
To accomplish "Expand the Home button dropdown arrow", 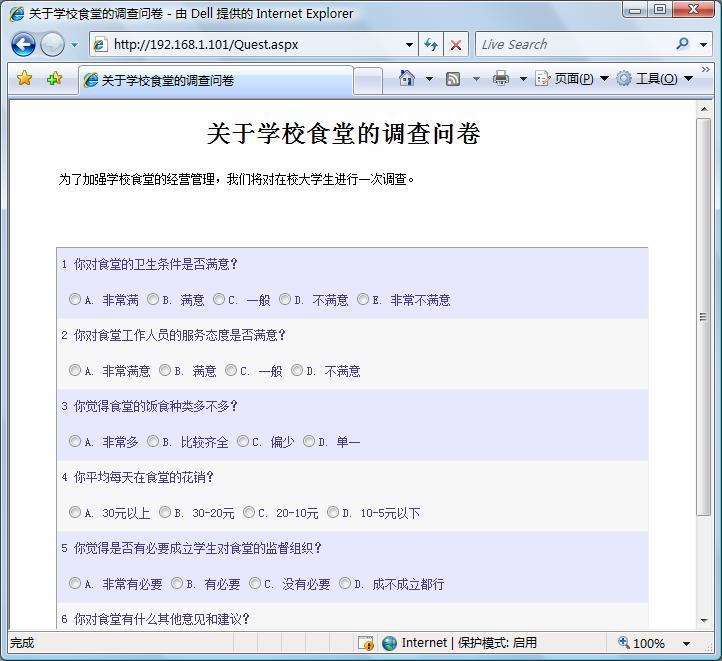I will (429, 79).
